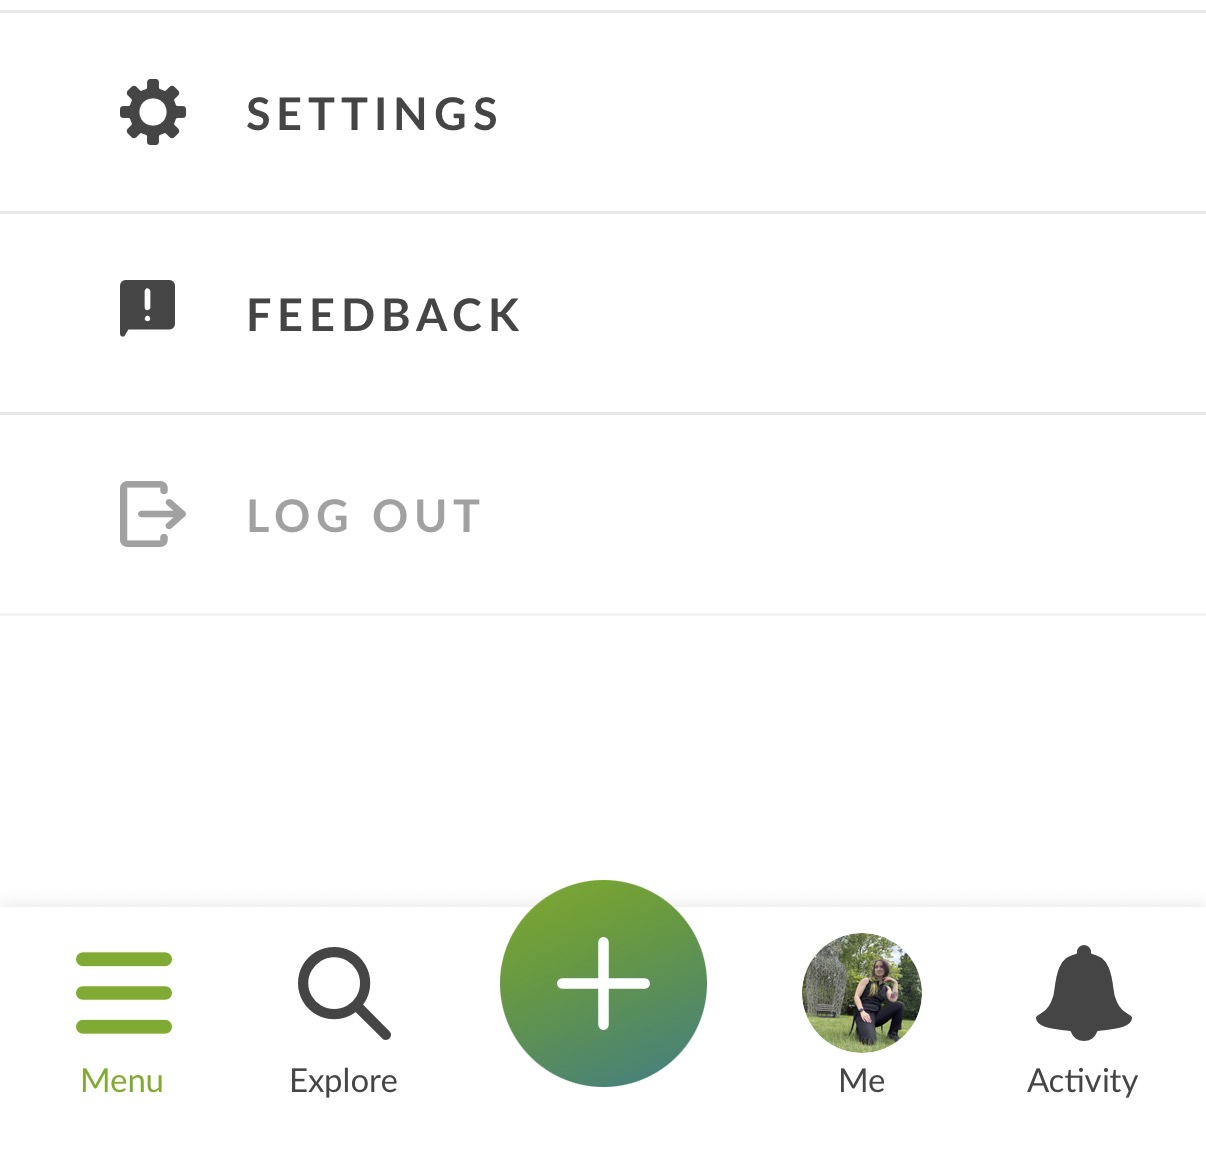Click the exclamation mark inside feedback bubble

(148, 303)
